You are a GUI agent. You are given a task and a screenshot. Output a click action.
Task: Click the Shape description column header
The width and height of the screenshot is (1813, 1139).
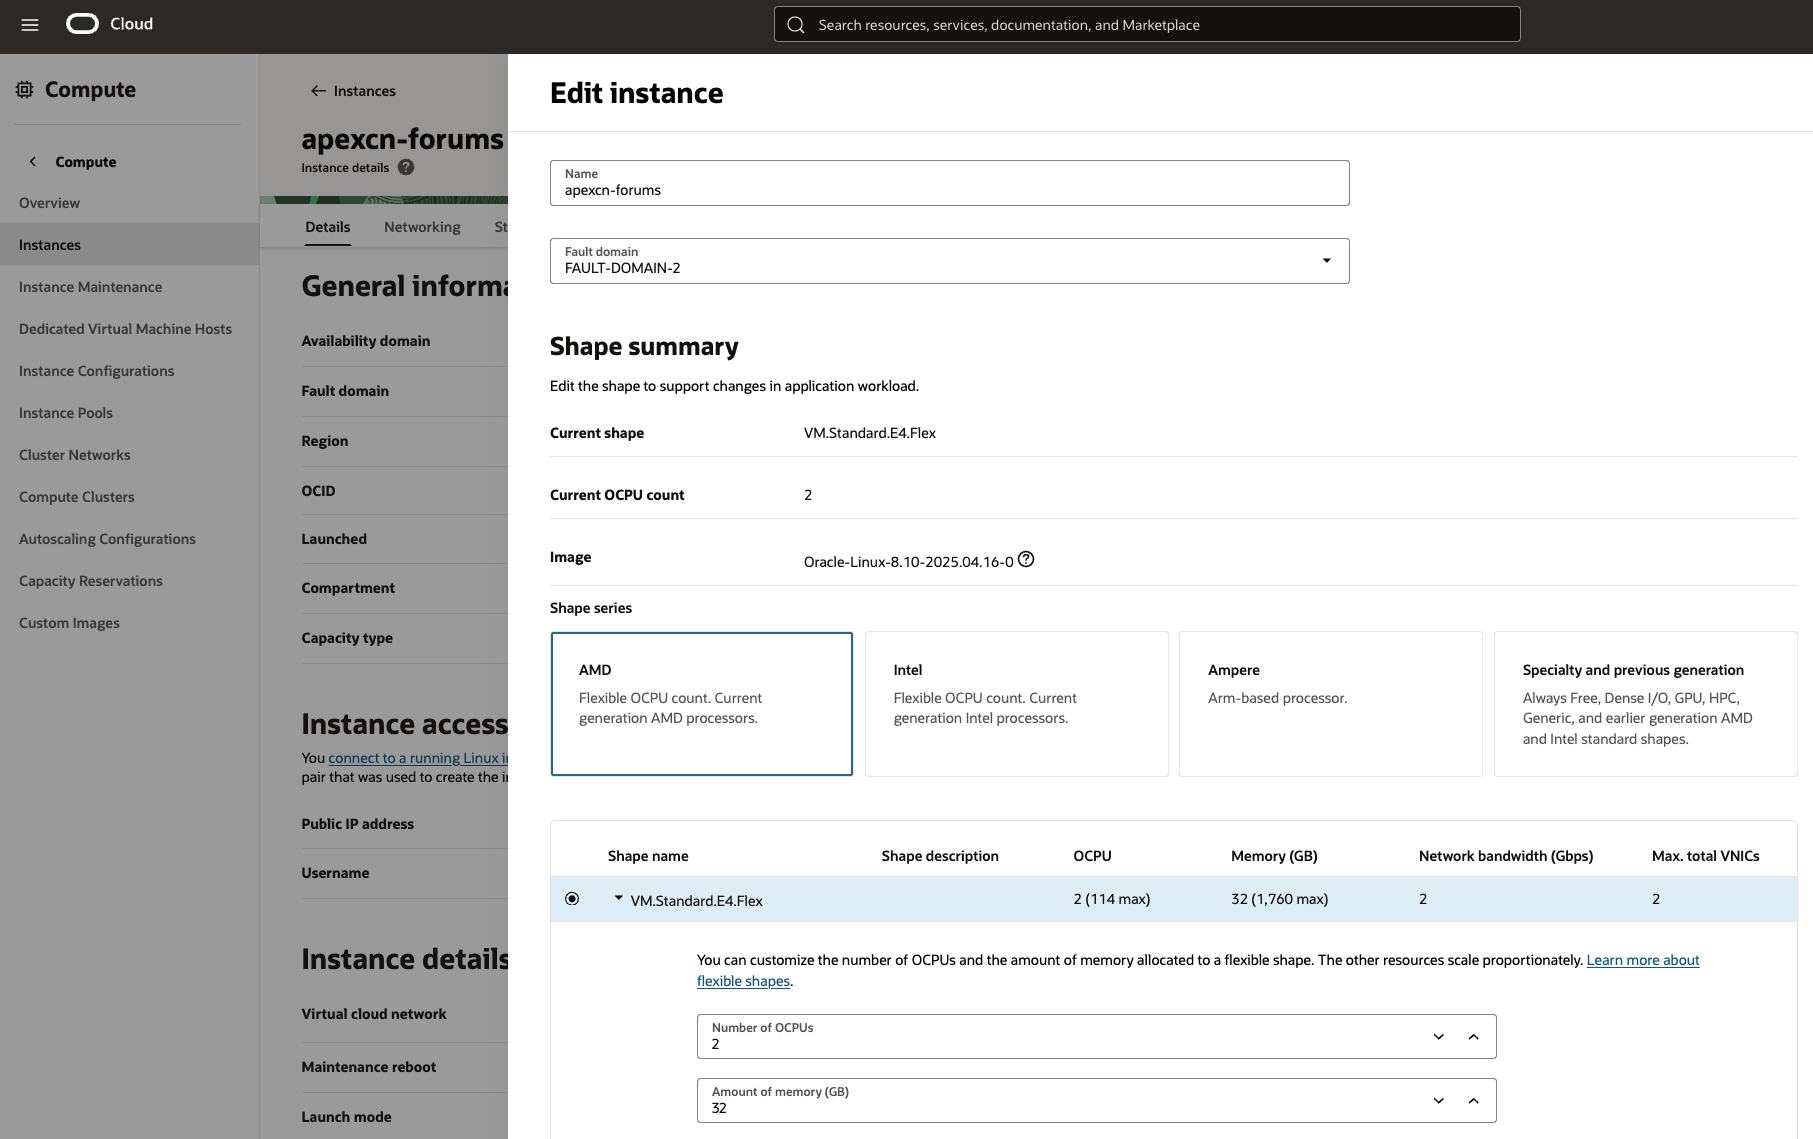click(939, 856)
